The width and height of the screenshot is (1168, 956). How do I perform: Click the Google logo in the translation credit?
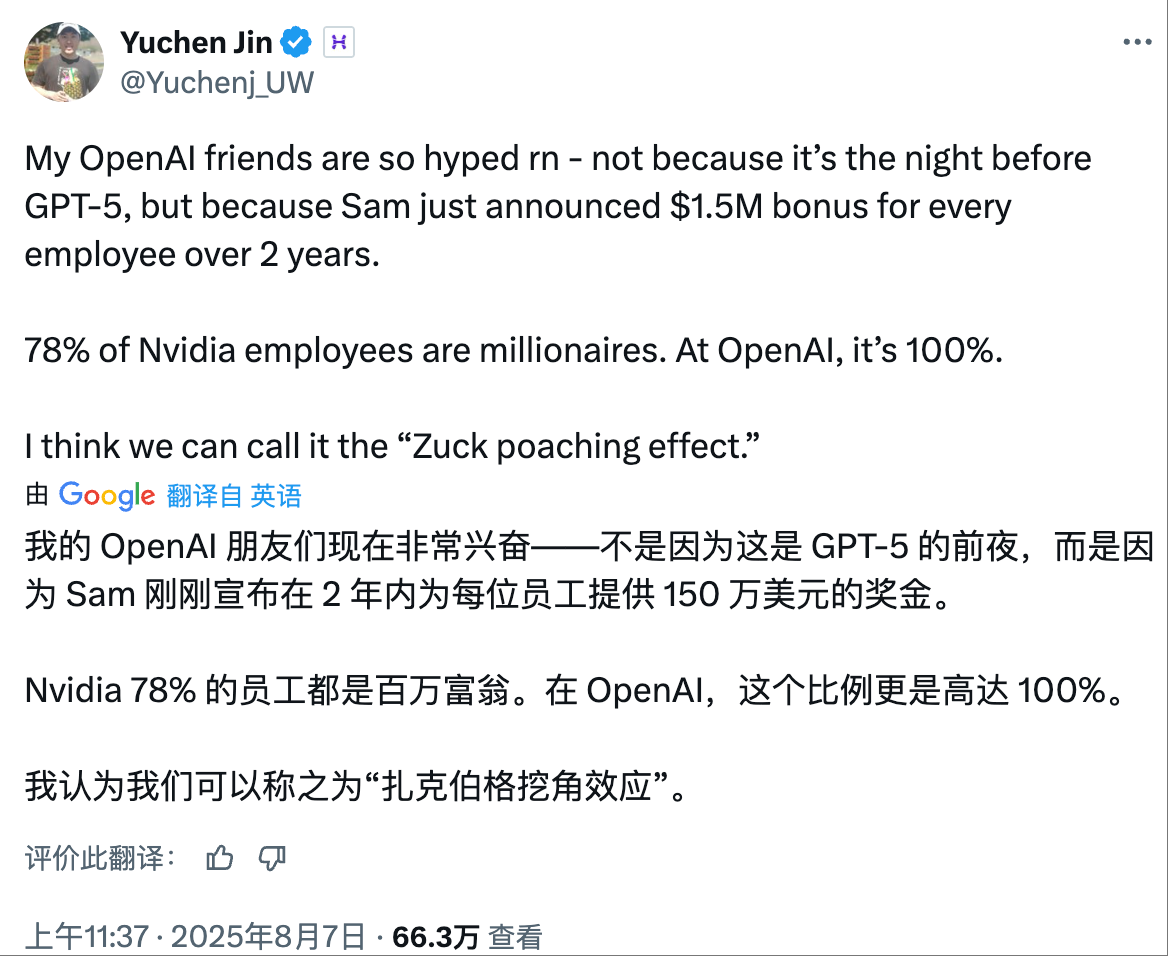coord(106,494)
